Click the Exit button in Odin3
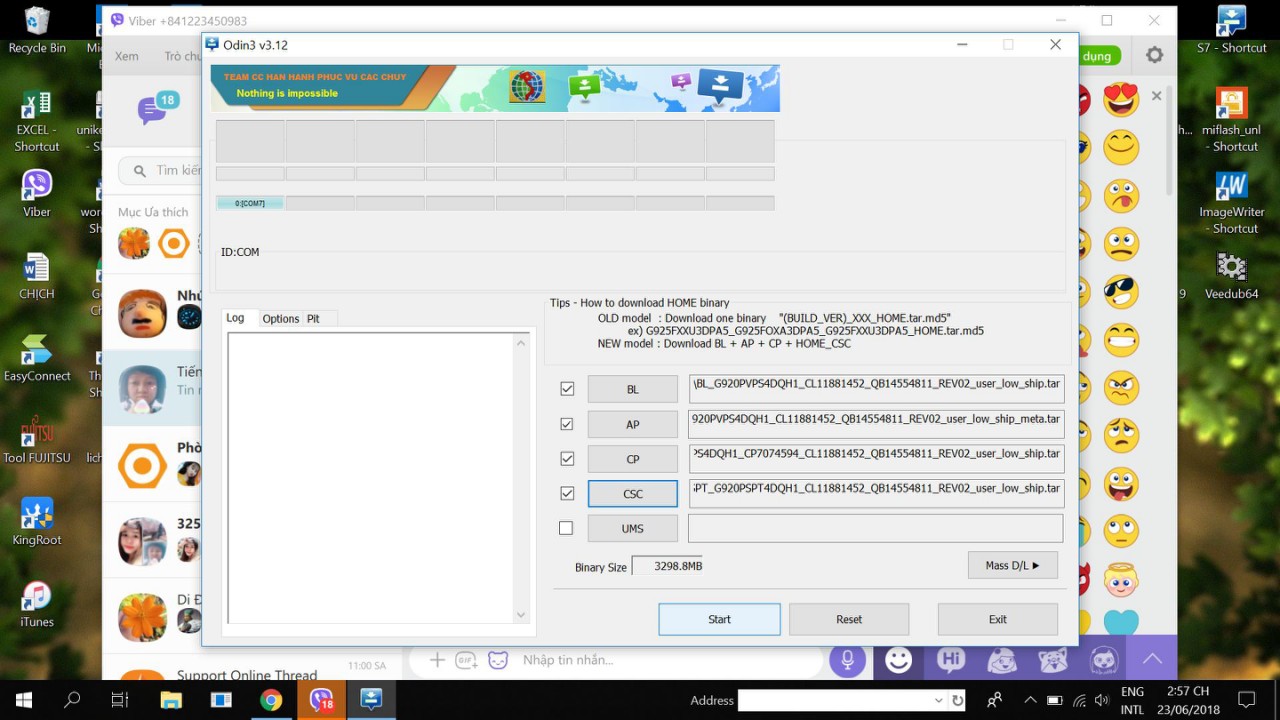Screen dimensions: 1280x720 (x=998, y=619)
